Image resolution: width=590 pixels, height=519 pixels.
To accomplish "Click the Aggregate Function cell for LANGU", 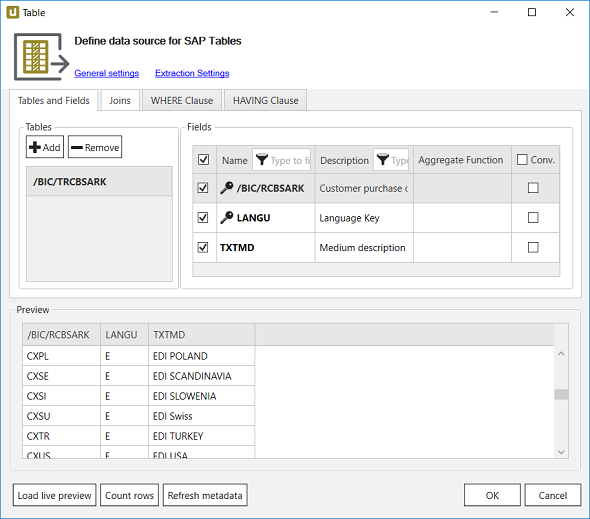I will click(462, 218).
